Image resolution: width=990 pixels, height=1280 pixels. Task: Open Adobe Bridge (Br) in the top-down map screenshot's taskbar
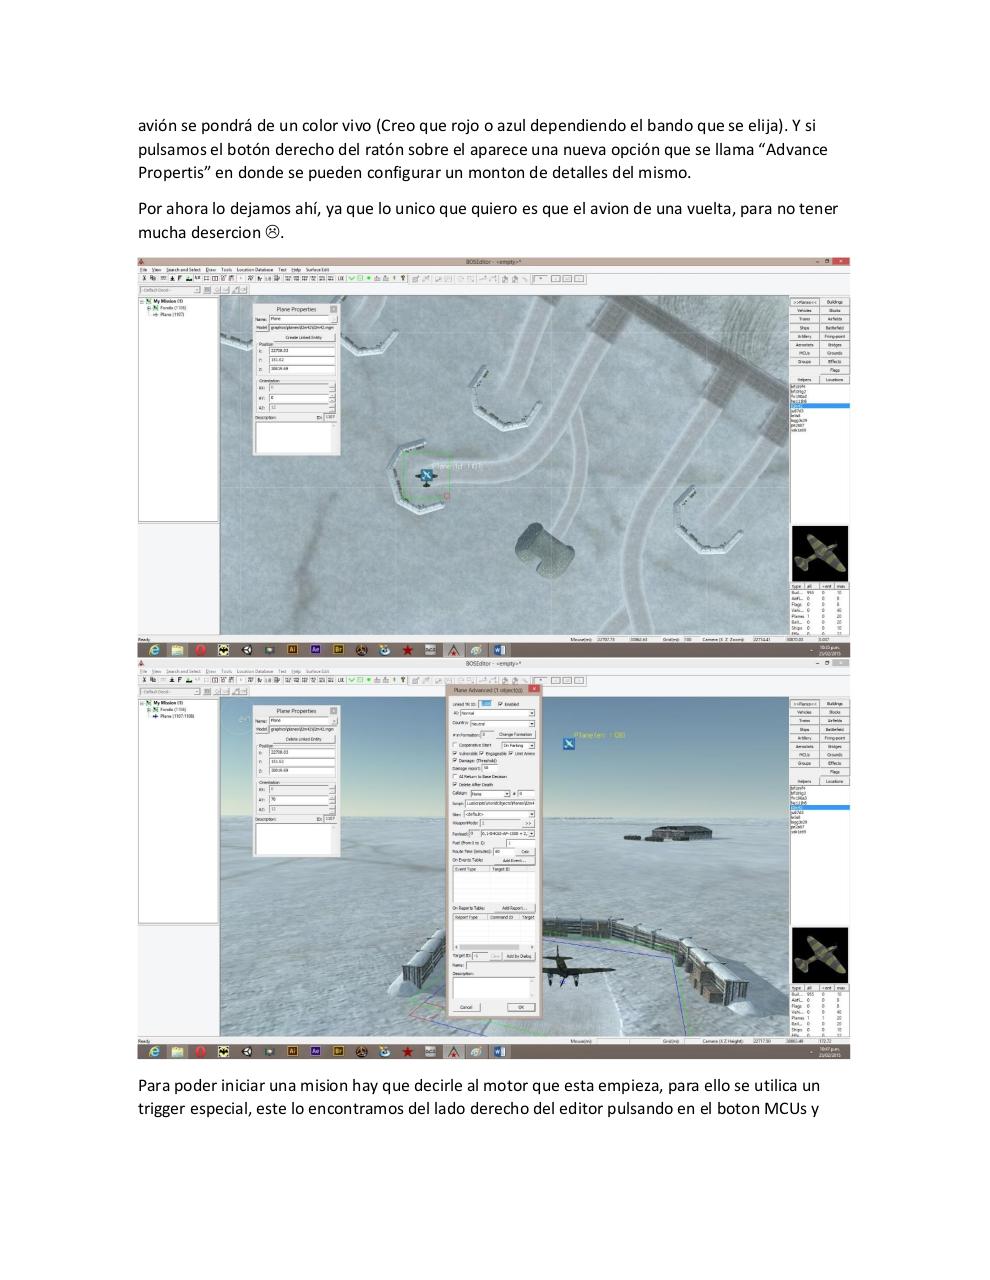pyautogui.click(x=339, y=650)
